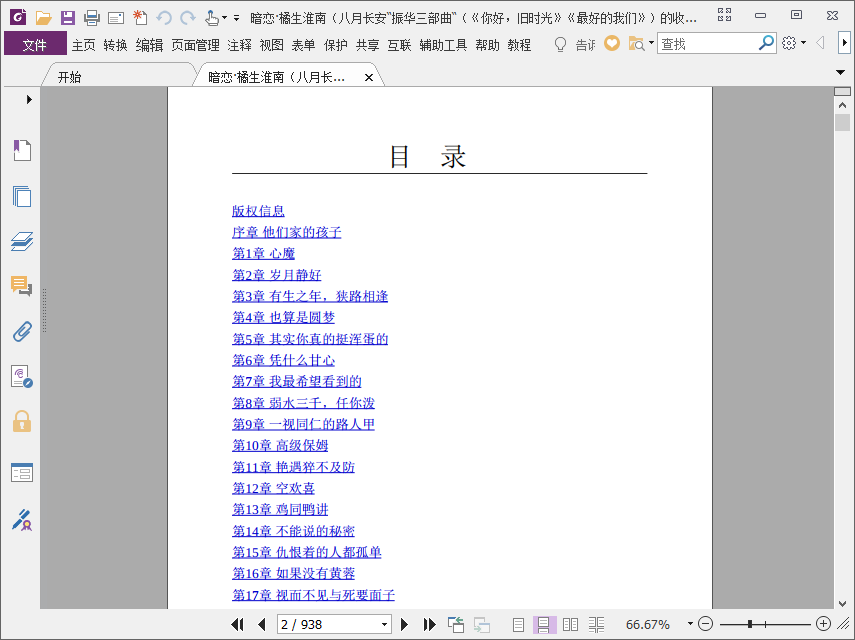Expand the Hand tool dropdown arrow

tap(224, 18)
